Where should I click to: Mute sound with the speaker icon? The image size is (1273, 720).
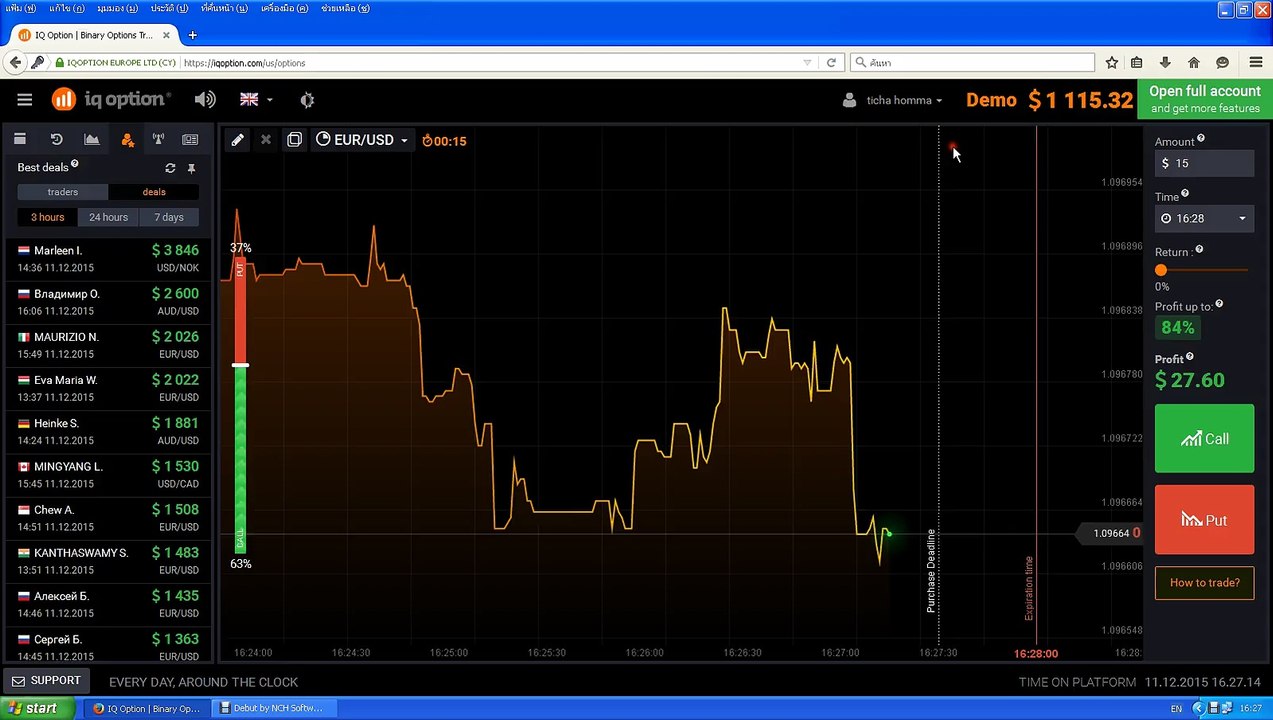(x=205, y=100)
